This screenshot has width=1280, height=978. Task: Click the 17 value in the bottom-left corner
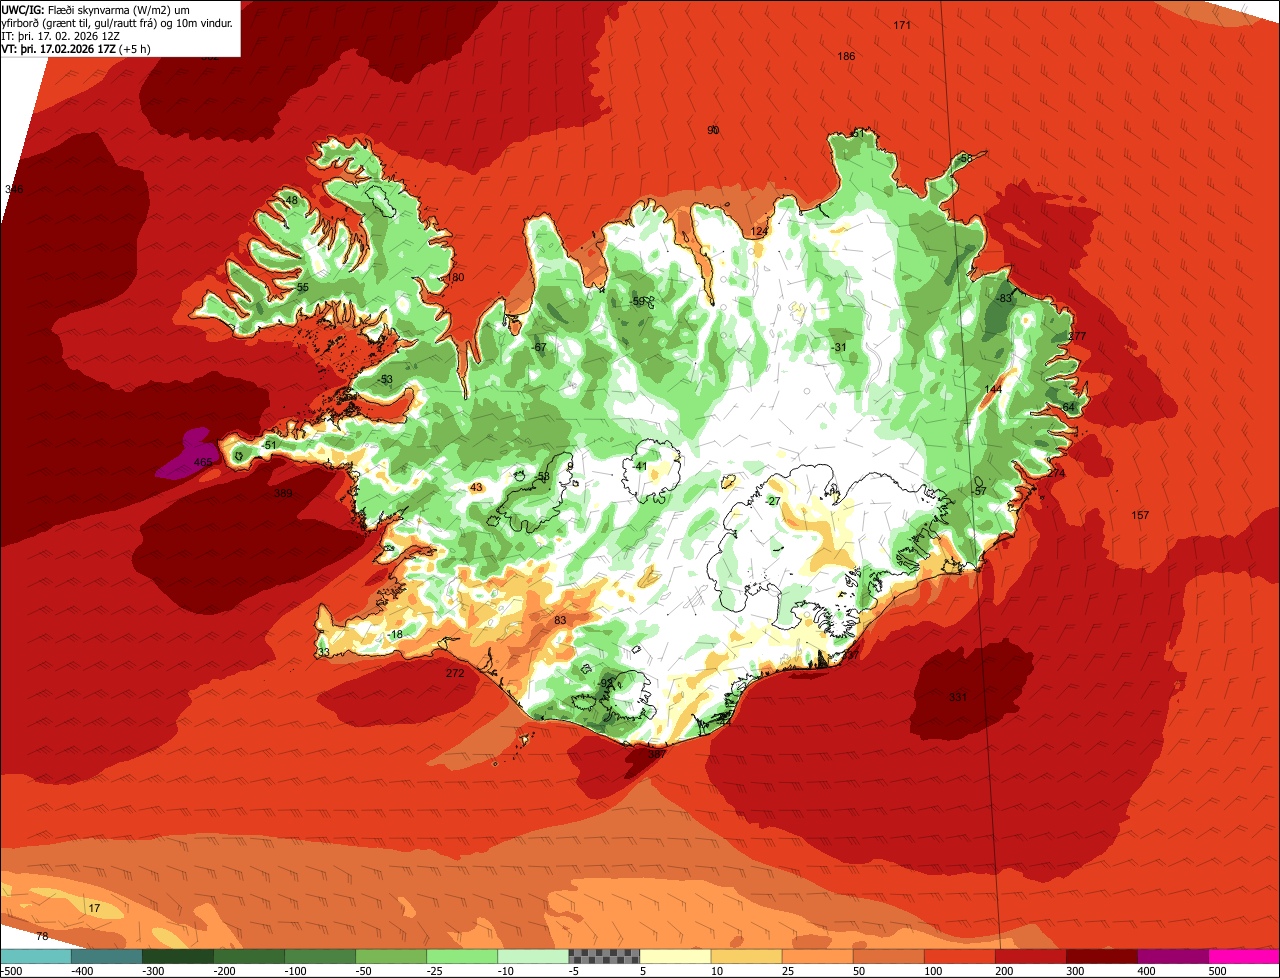pos(95,909)
